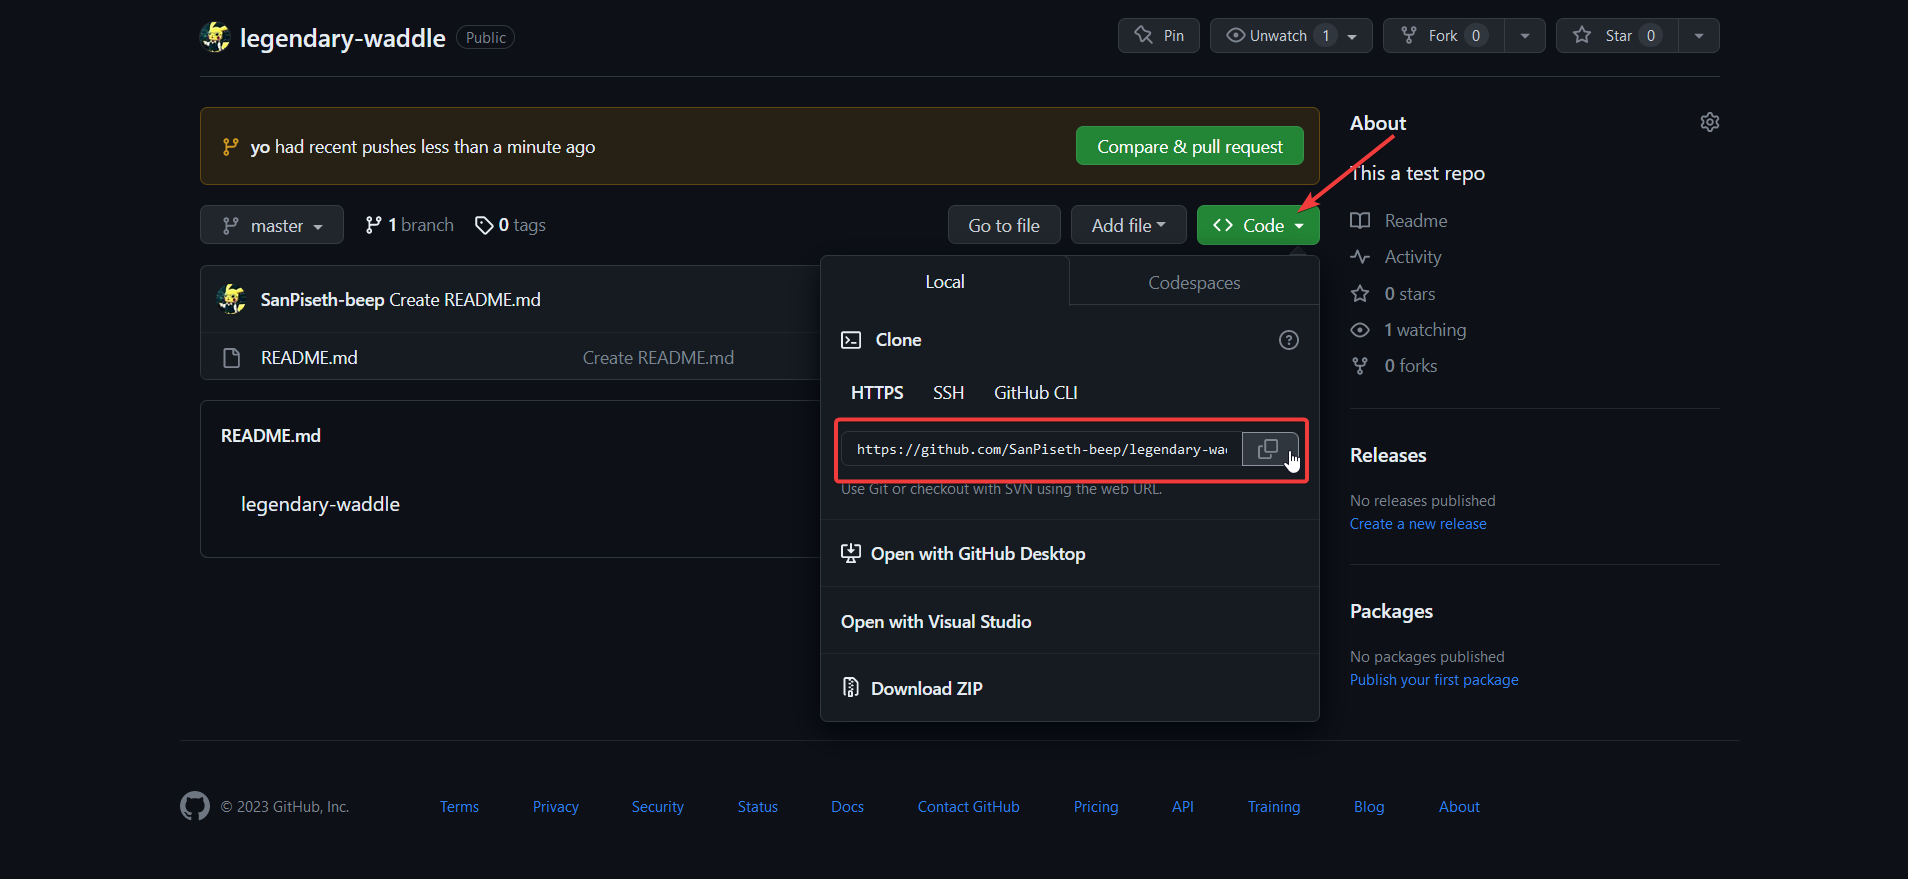Click Go to file button
1908x879 pixels.
pyautogui.click(x=1004, y=225)
